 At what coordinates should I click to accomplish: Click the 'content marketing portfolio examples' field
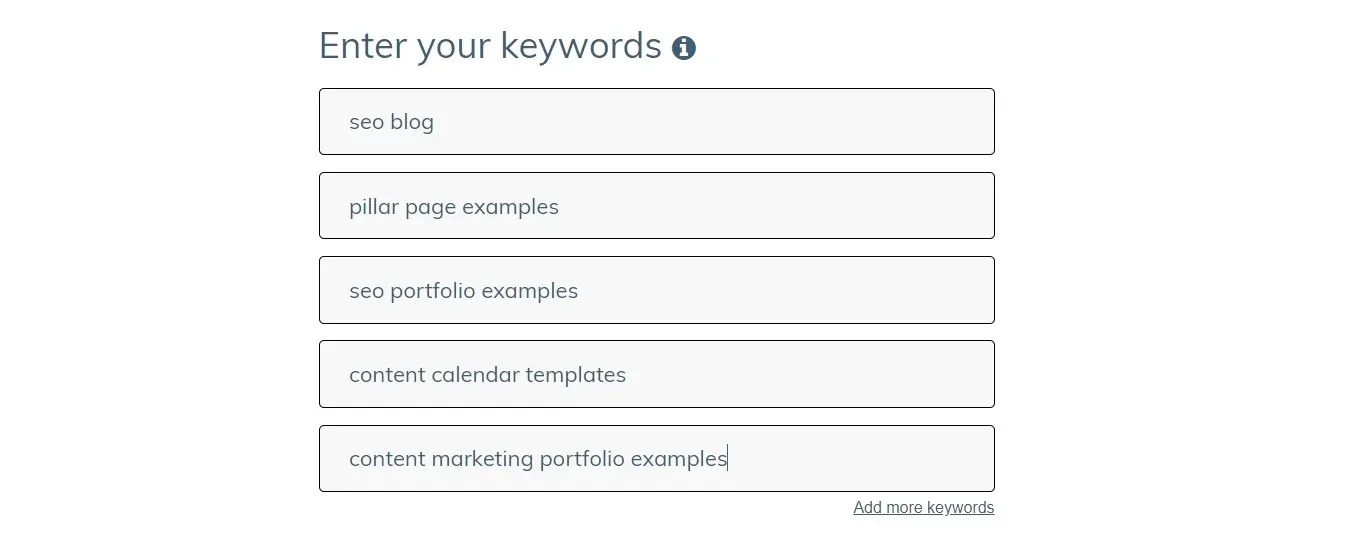pos(657,459)
